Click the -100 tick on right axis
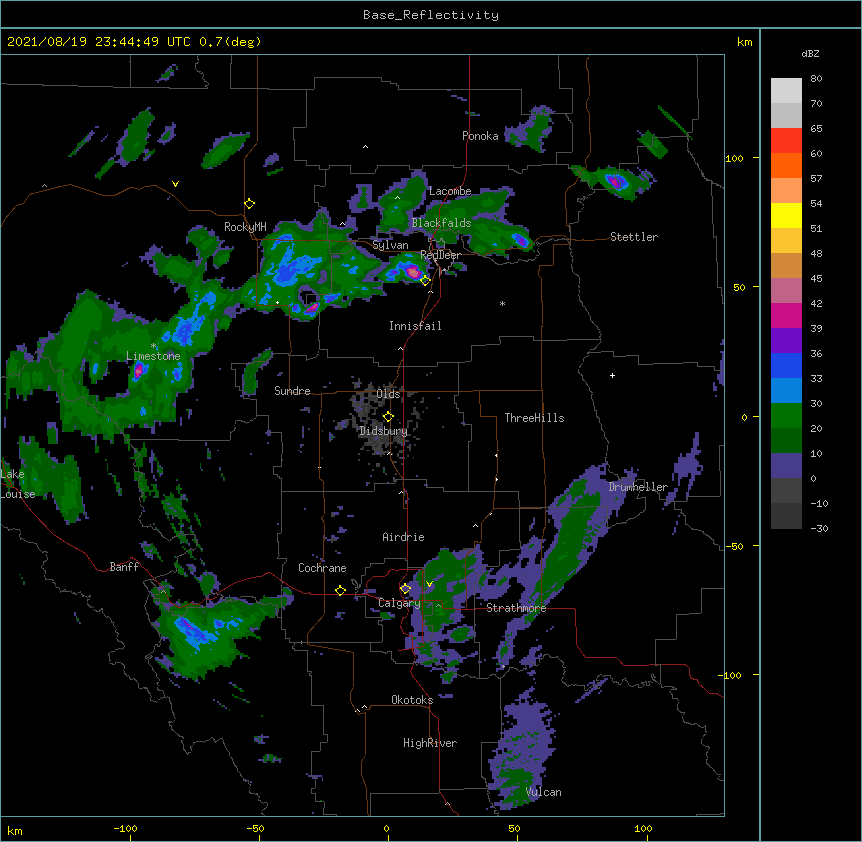 [731, 675]
